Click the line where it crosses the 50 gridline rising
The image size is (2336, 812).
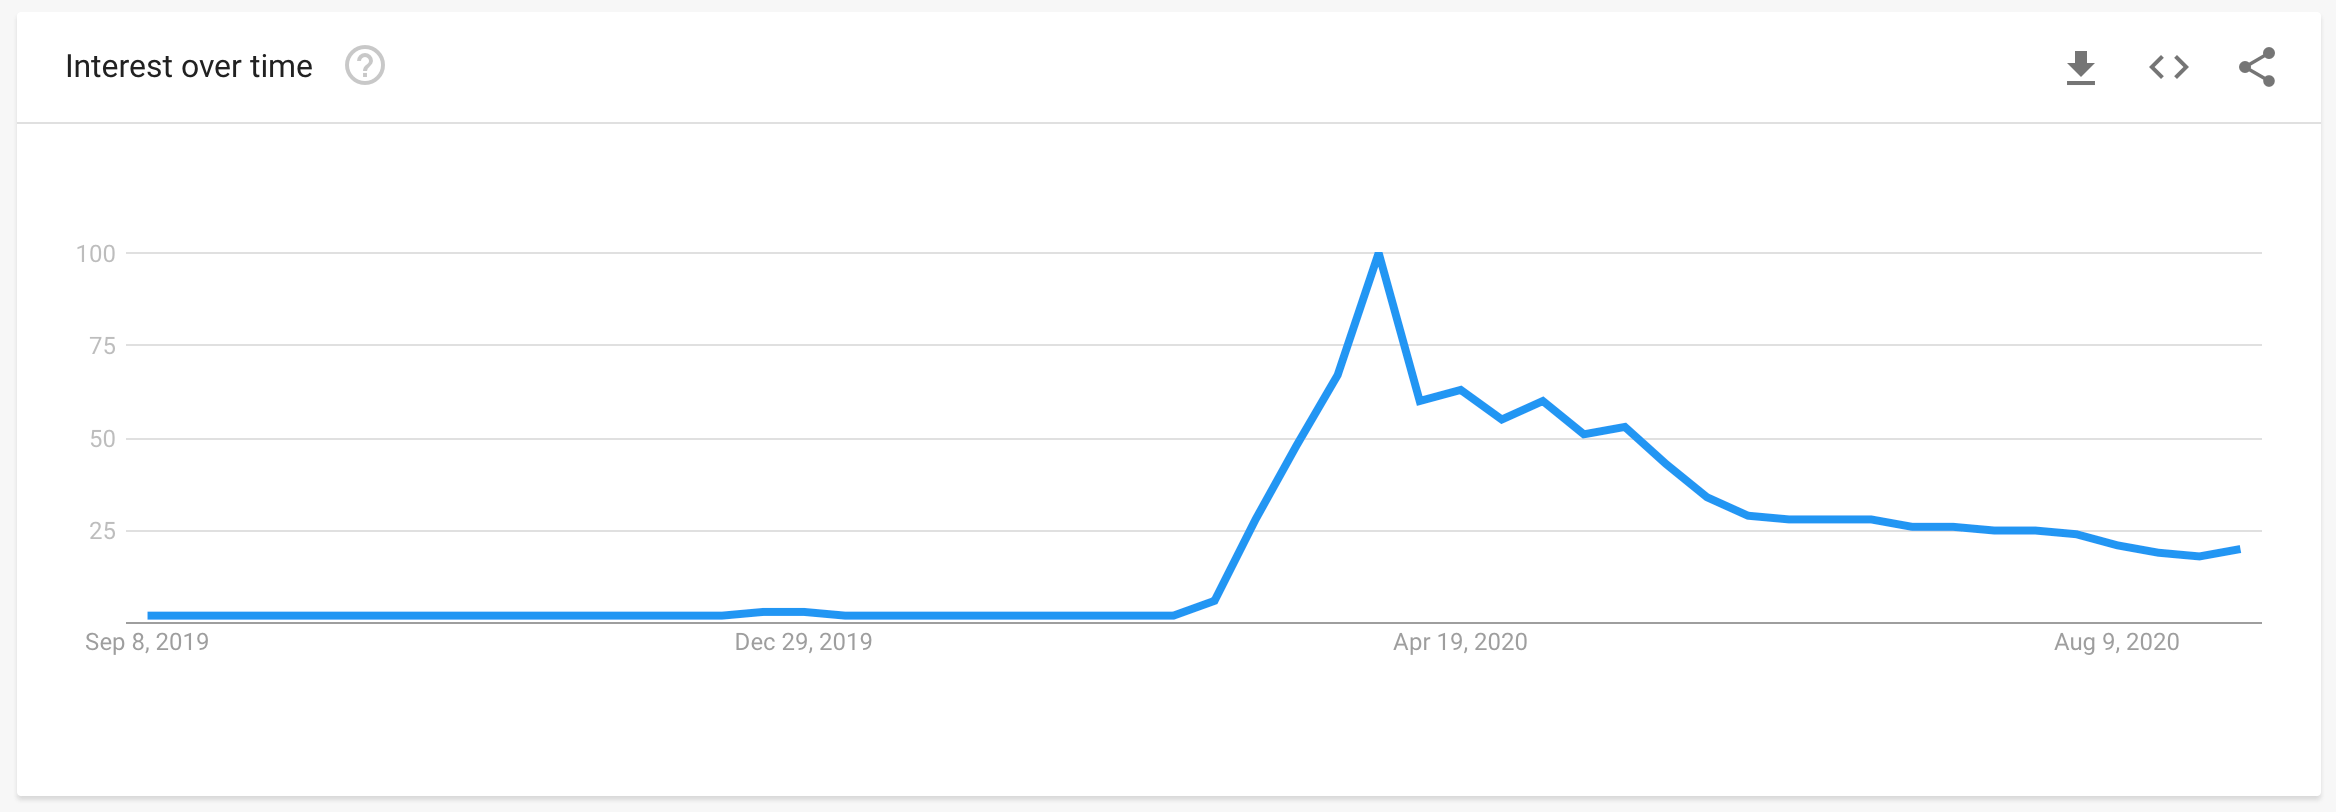(1297, 439)
